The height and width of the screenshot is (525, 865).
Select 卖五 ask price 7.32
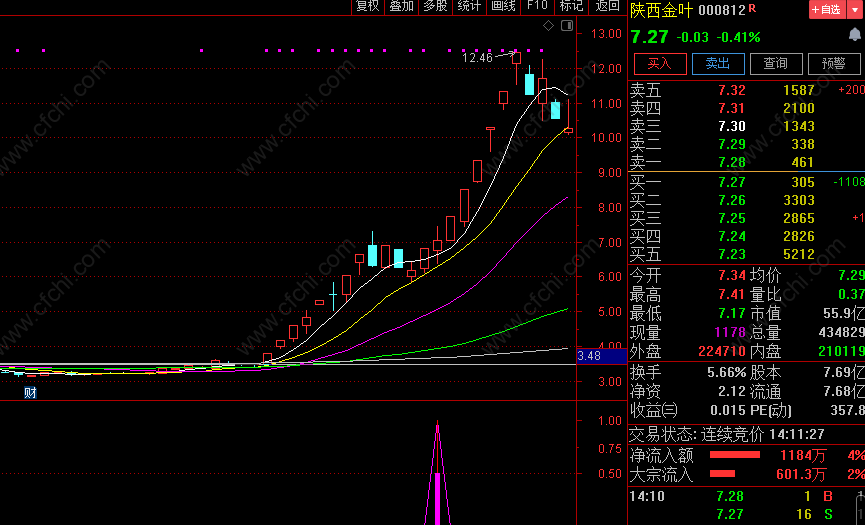click(x=731, y=90)
